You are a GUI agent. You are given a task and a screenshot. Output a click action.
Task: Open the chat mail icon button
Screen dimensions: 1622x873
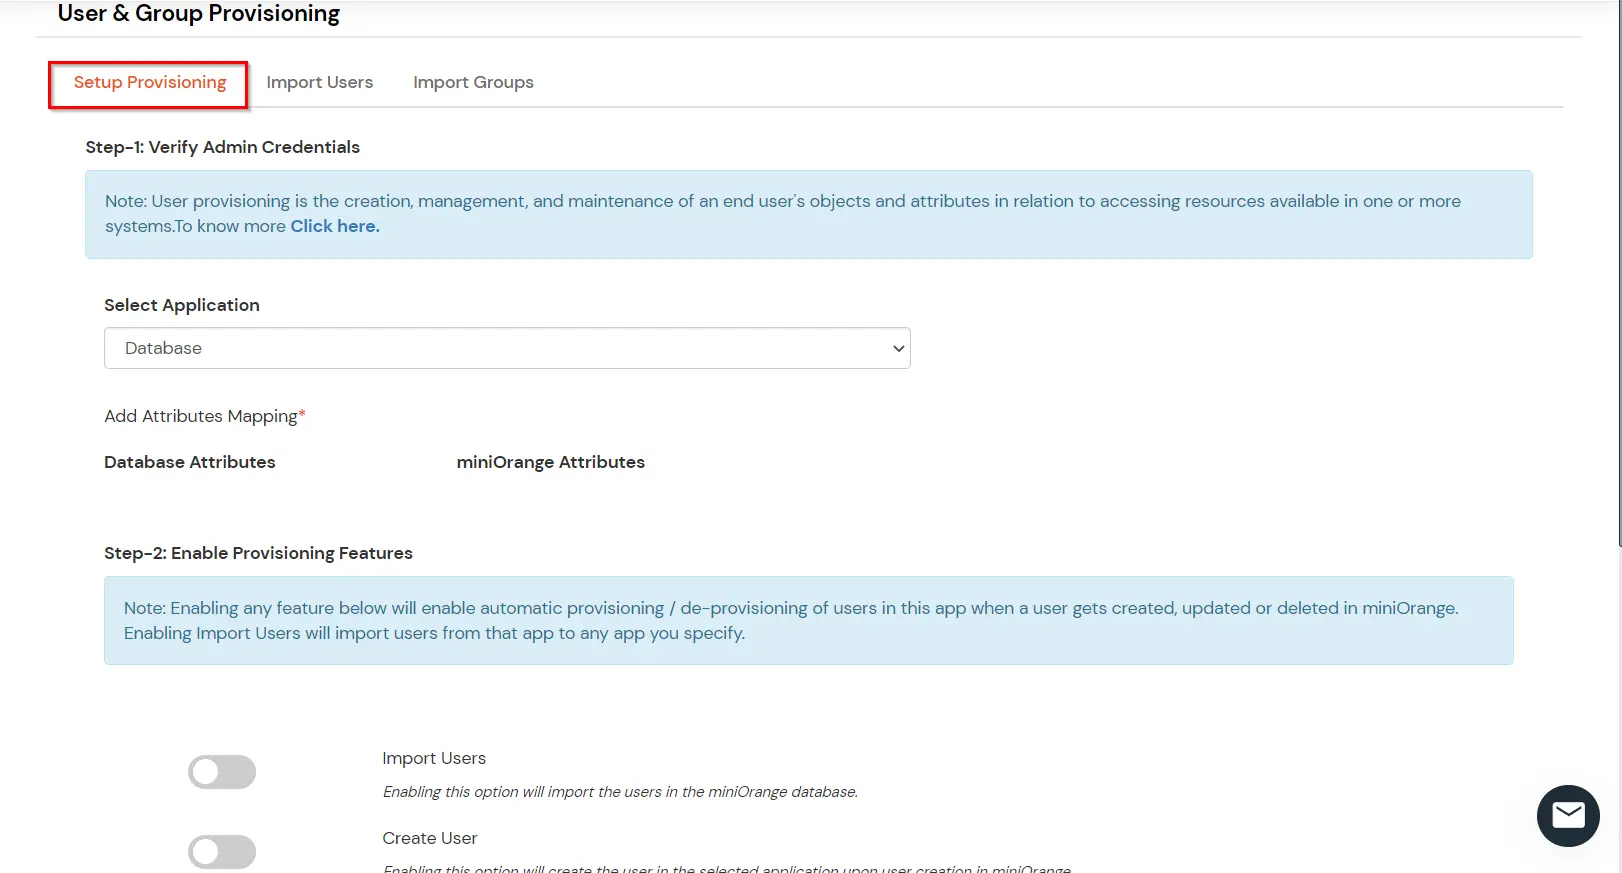click(1568, 816)
